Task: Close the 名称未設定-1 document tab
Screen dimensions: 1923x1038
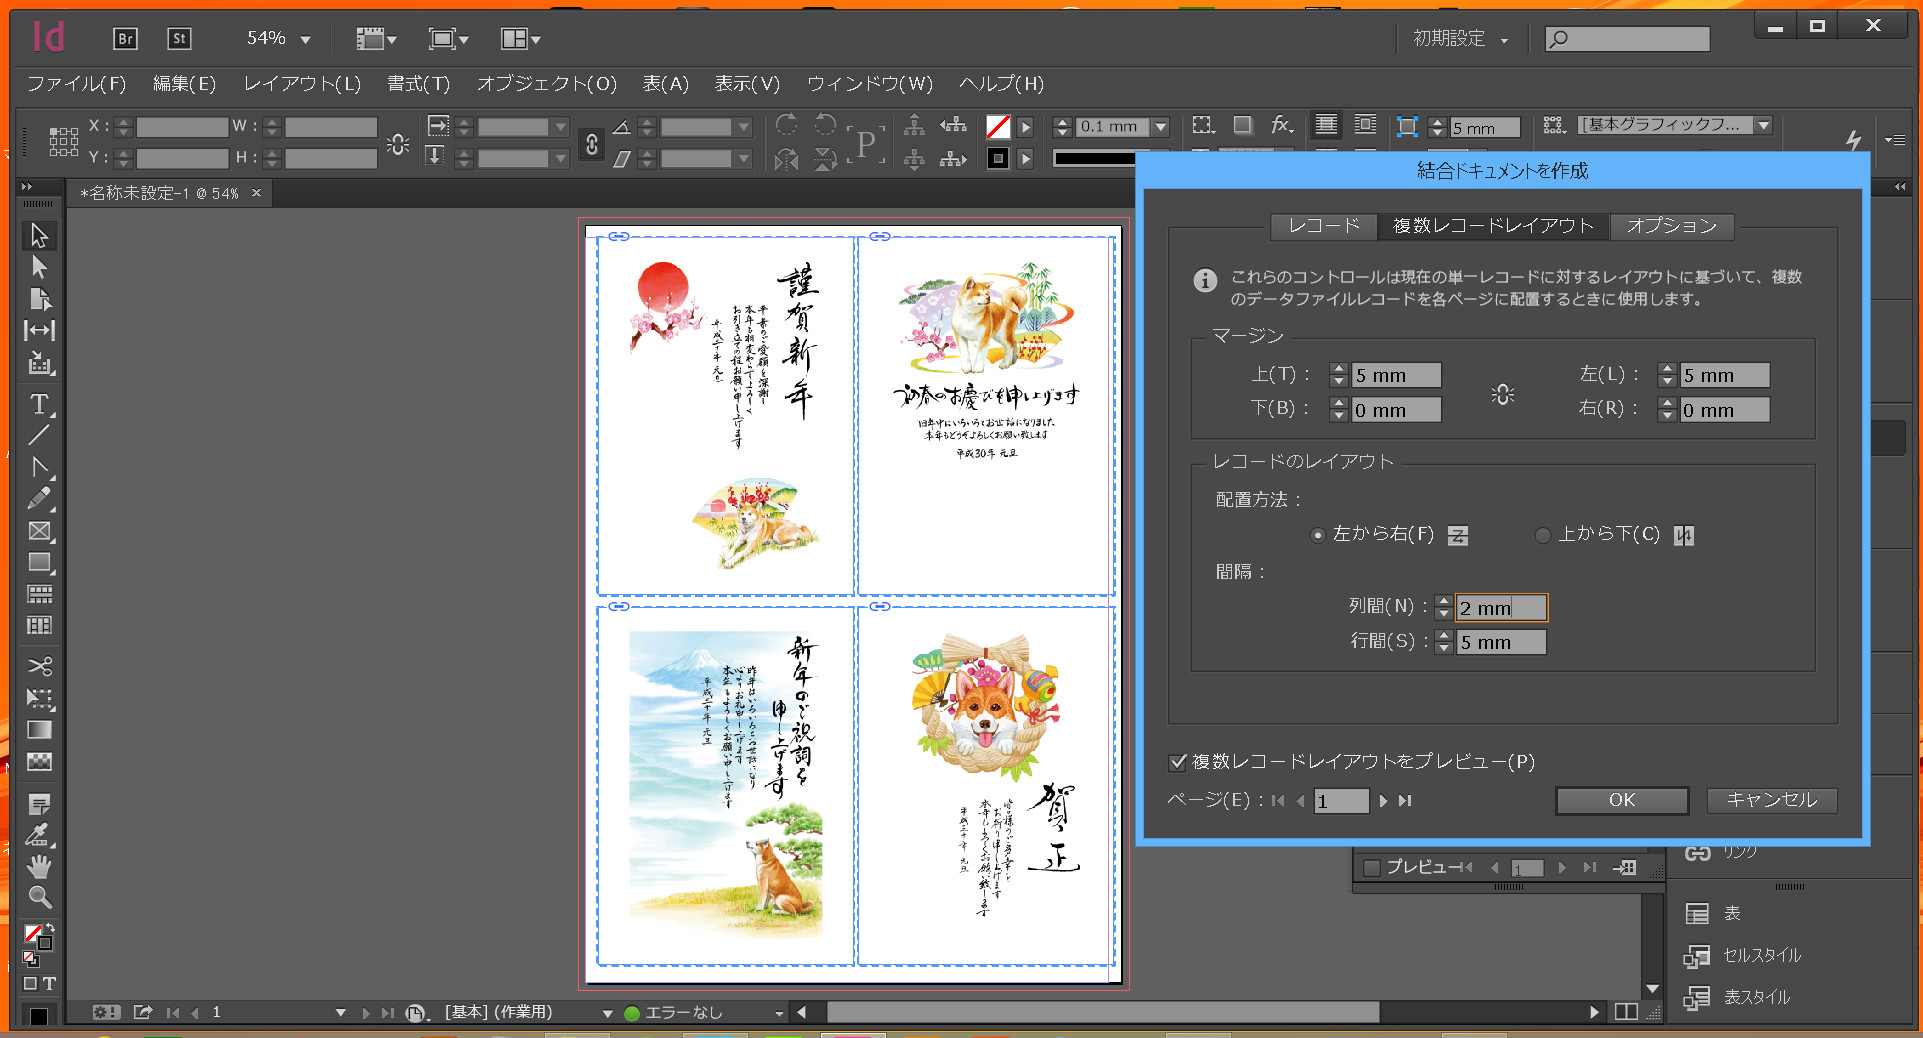Action: point(257,193)
